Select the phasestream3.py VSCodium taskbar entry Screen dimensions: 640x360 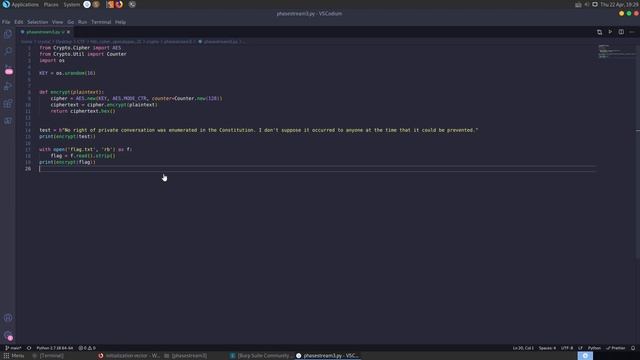[327, 356]
